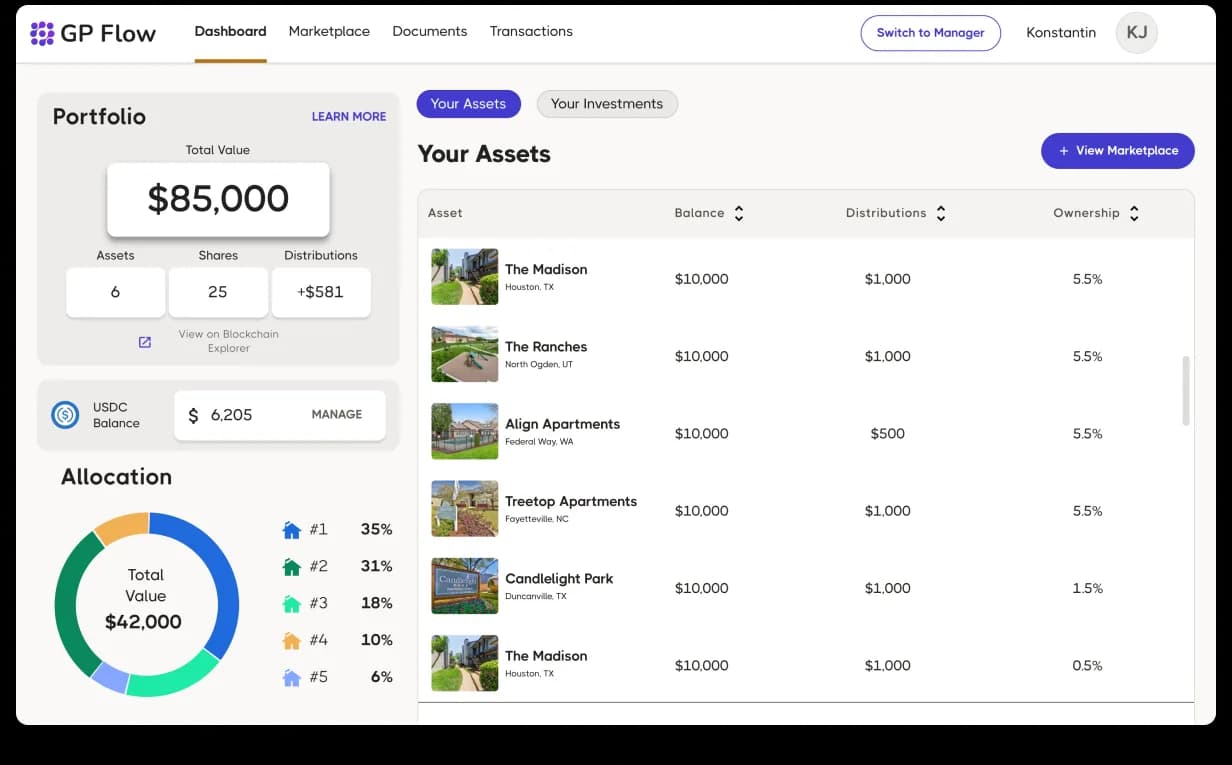Click the Fayetteville, NC location text
This screenshot has width=1232, height=765.
pyautogui.click(x=537, y=520)
